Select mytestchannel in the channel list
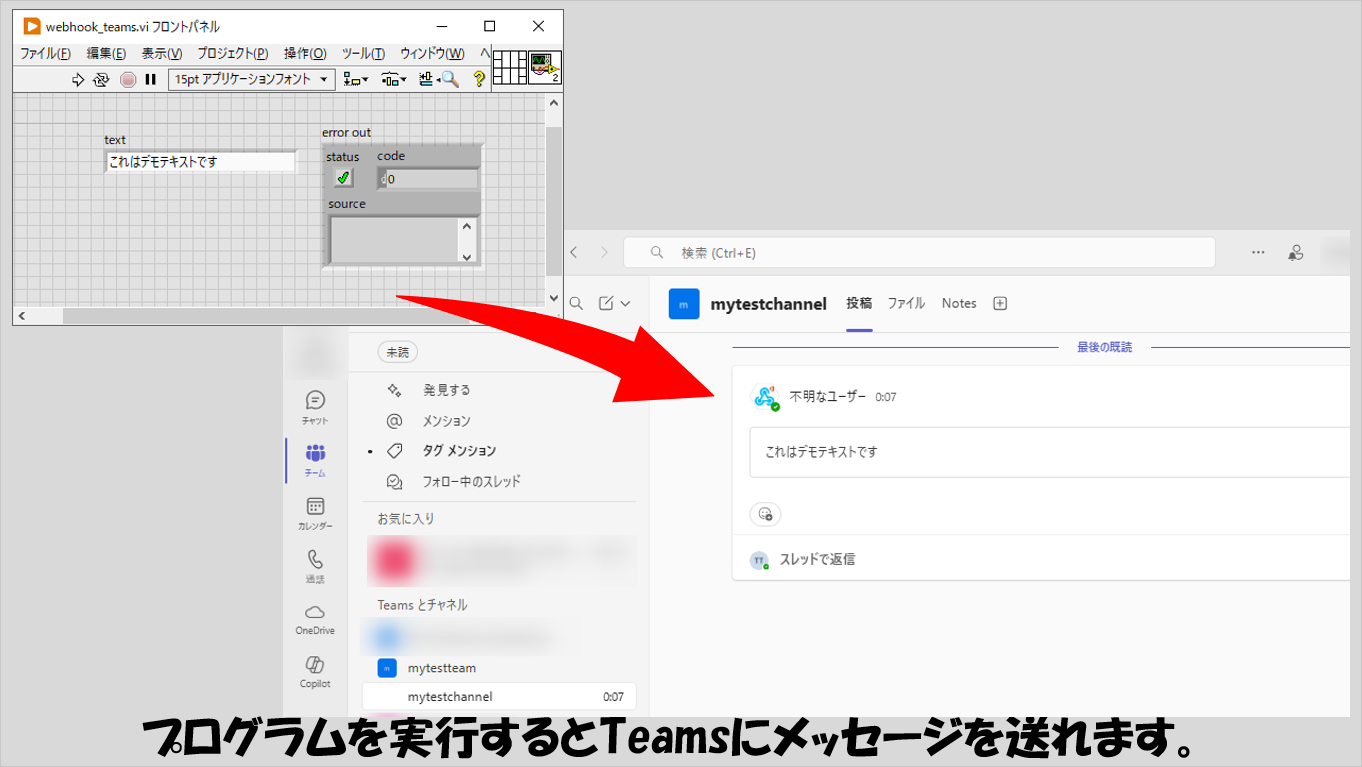Image resolution: width=1362 pixels, height=767 pixels. tap(499, 696)
